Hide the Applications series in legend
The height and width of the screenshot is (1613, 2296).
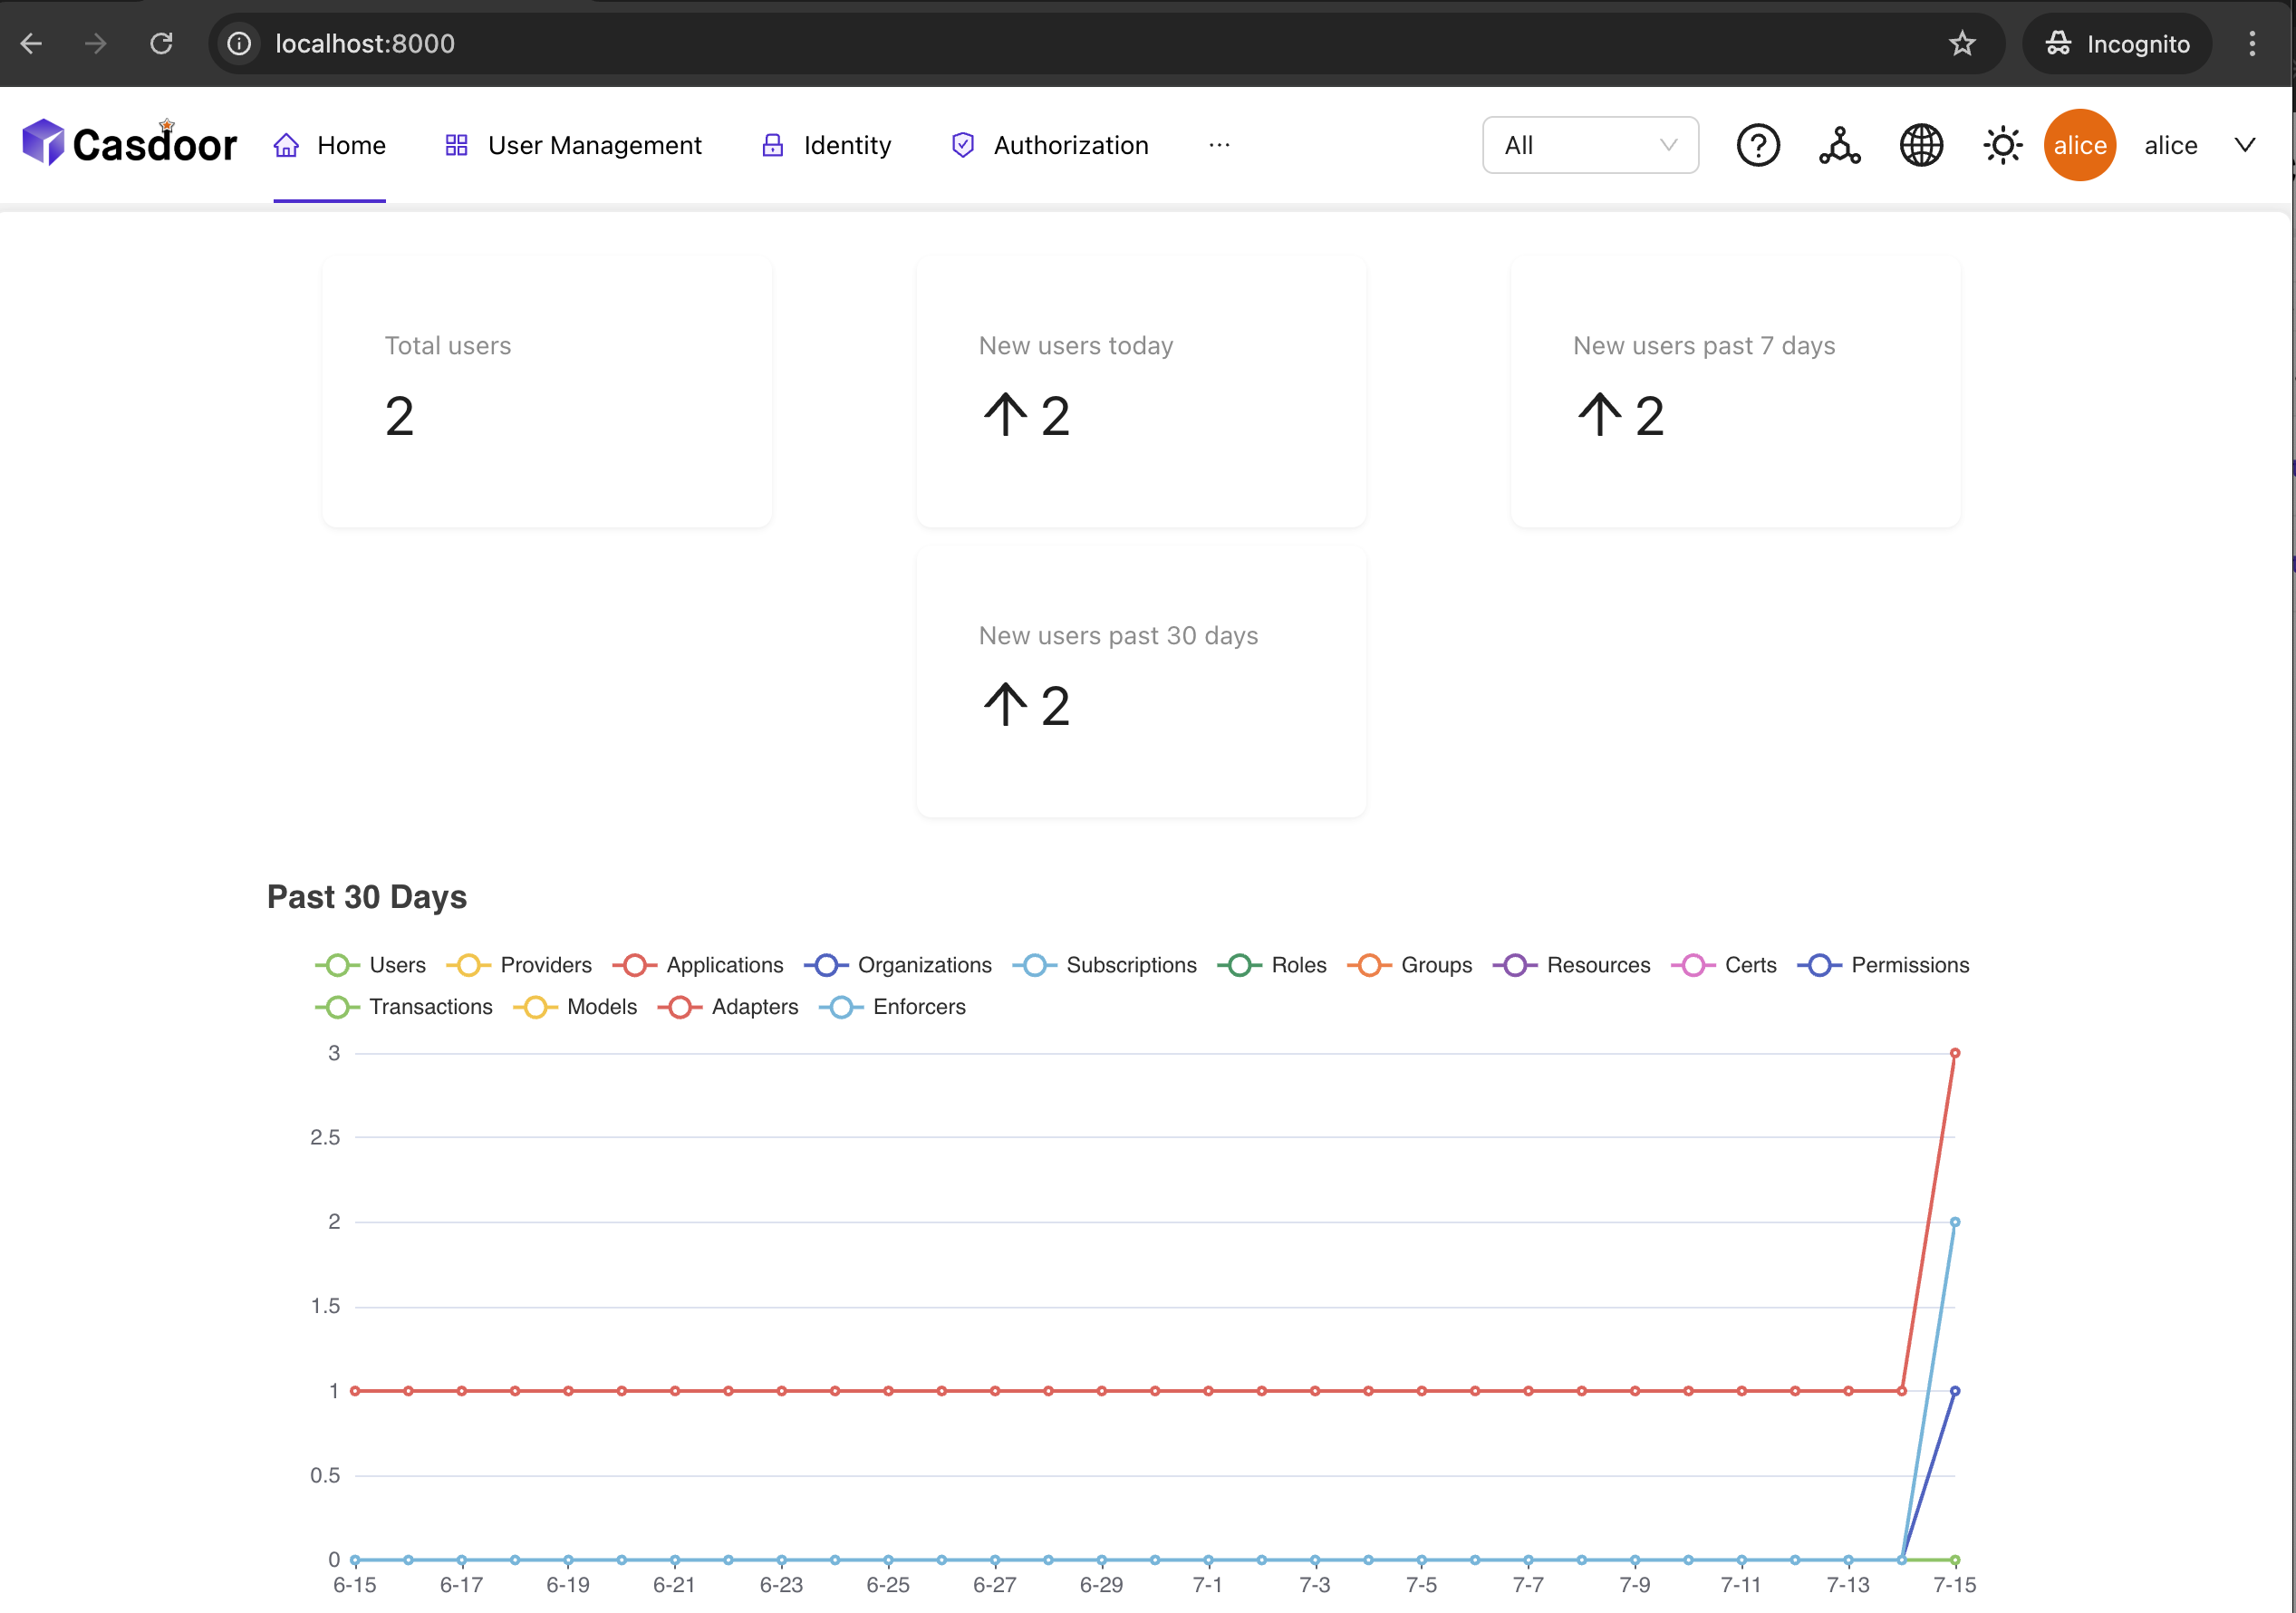(698, 965)
